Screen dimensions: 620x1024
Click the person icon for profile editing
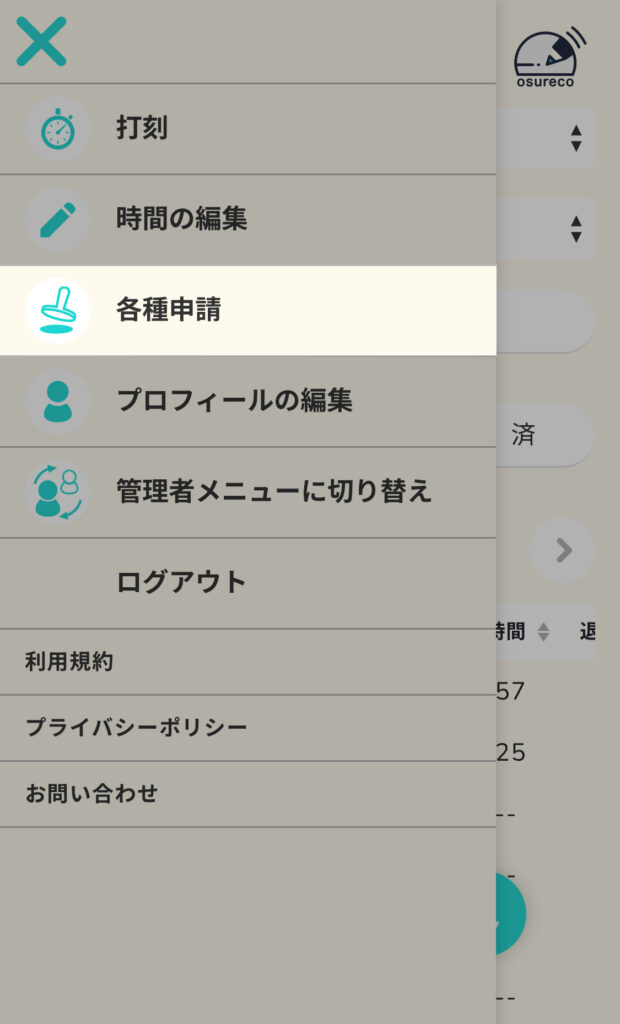coord(57,401)
